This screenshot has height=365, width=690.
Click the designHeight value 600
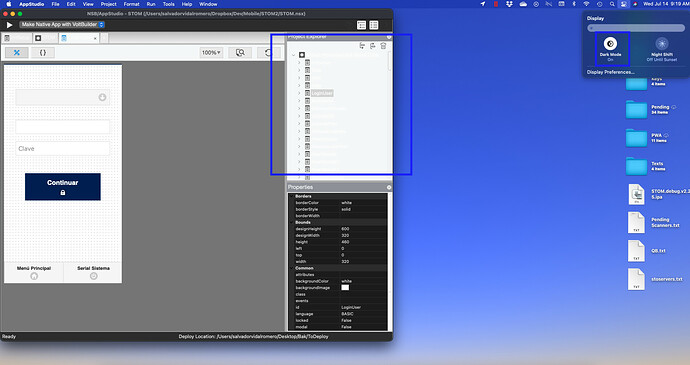(345, 229)
